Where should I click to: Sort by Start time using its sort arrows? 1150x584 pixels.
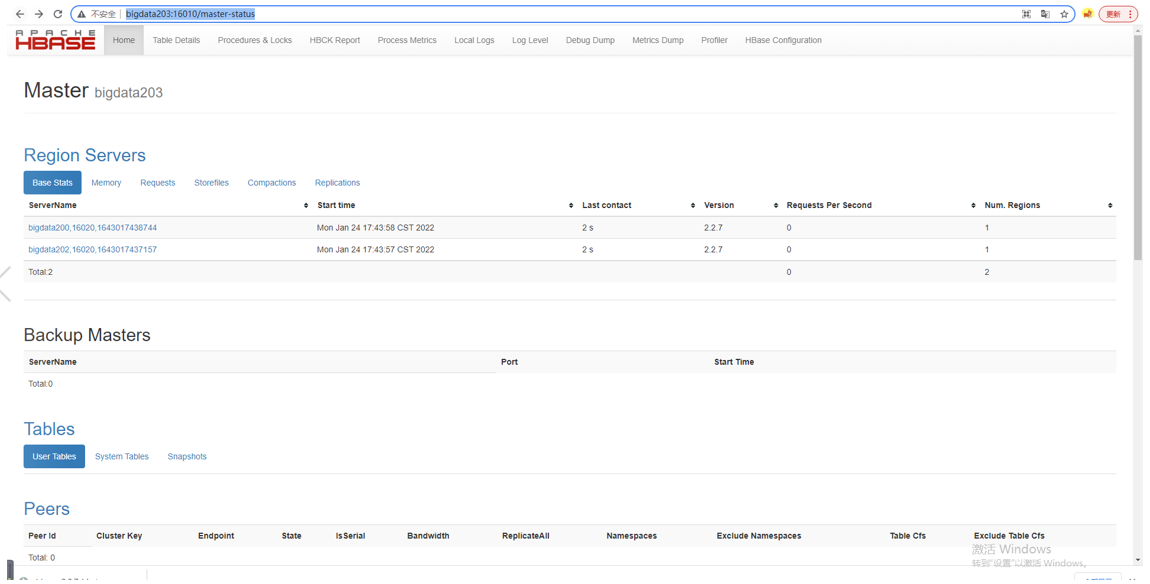[x=571, y=205]
